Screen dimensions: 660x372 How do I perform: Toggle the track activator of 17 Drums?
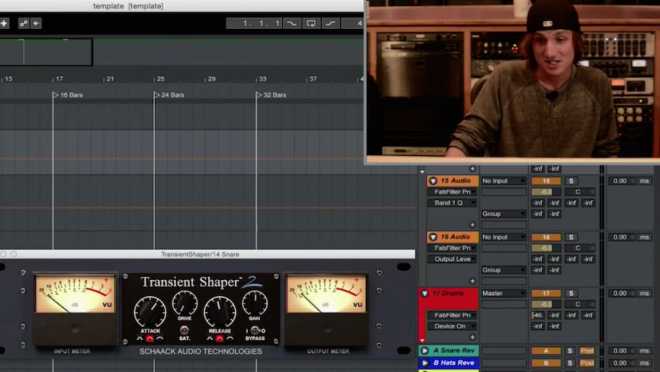click(x=546, y=293)
